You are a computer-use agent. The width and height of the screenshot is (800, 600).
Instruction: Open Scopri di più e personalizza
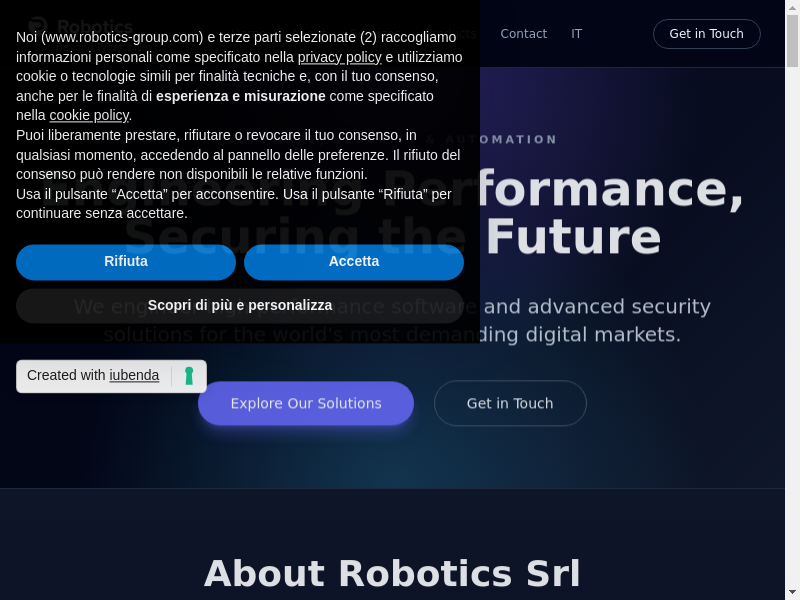pyautogui.click(x=240, y=305)
